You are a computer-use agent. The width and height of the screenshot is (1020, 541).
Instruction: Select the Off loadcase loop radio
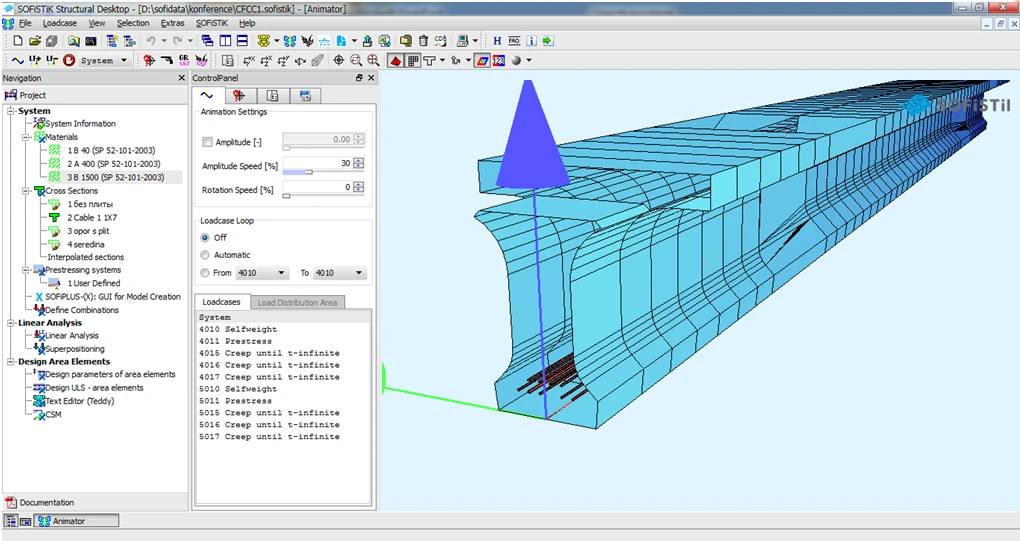pyautogui.click(x=205, y=237)
